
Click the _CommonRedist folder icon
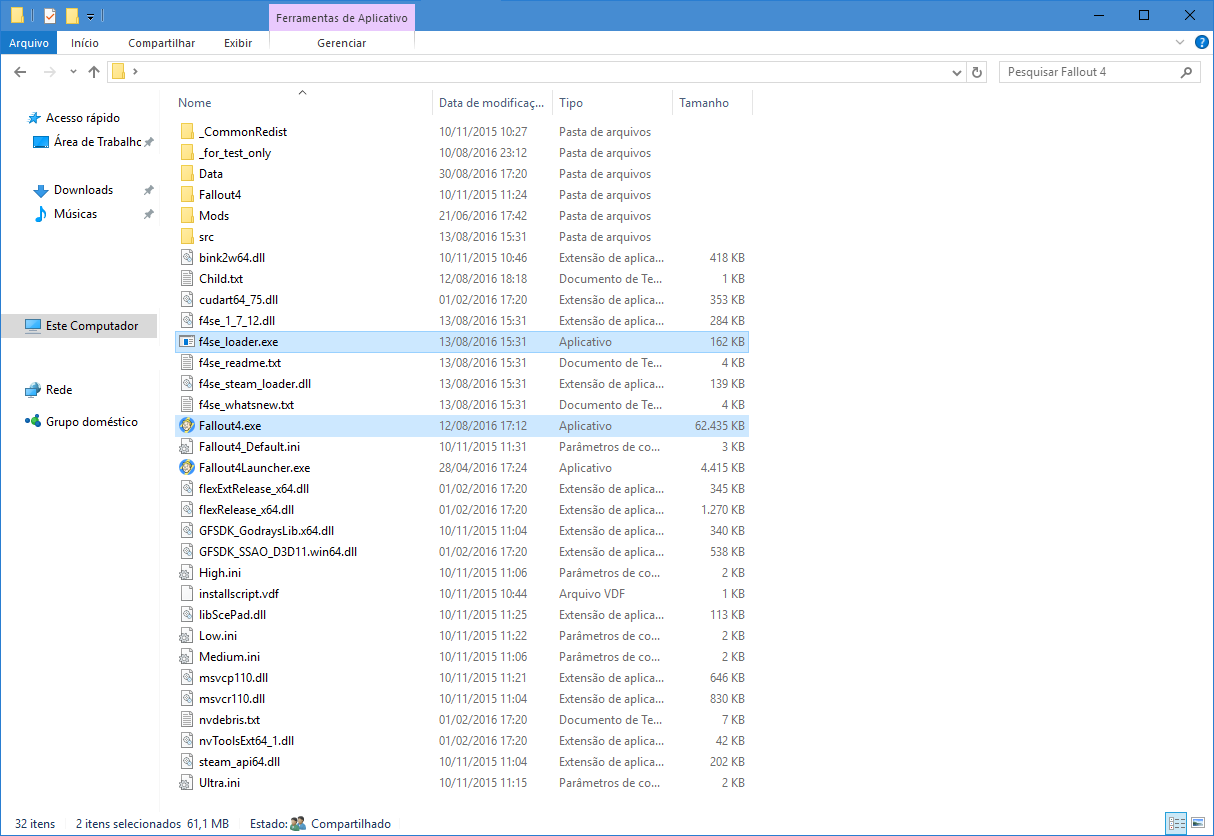tap(186, 132)
